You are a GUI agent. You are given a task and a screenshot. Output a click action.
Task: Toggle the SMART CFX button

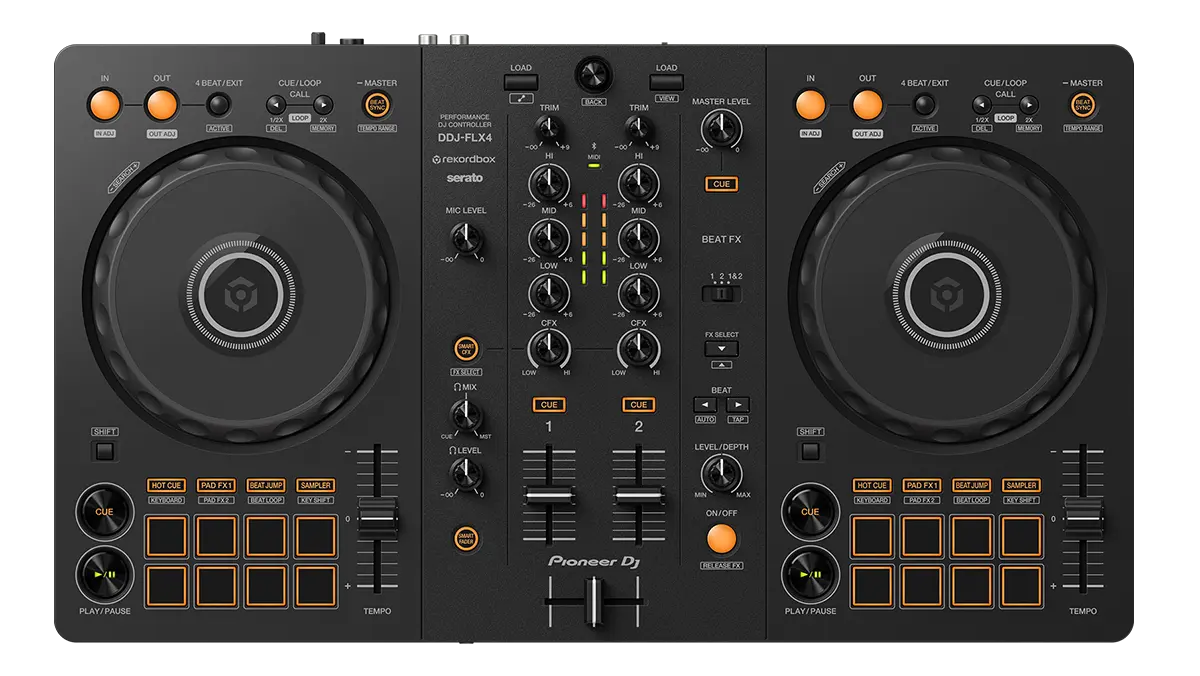point(465,349)
